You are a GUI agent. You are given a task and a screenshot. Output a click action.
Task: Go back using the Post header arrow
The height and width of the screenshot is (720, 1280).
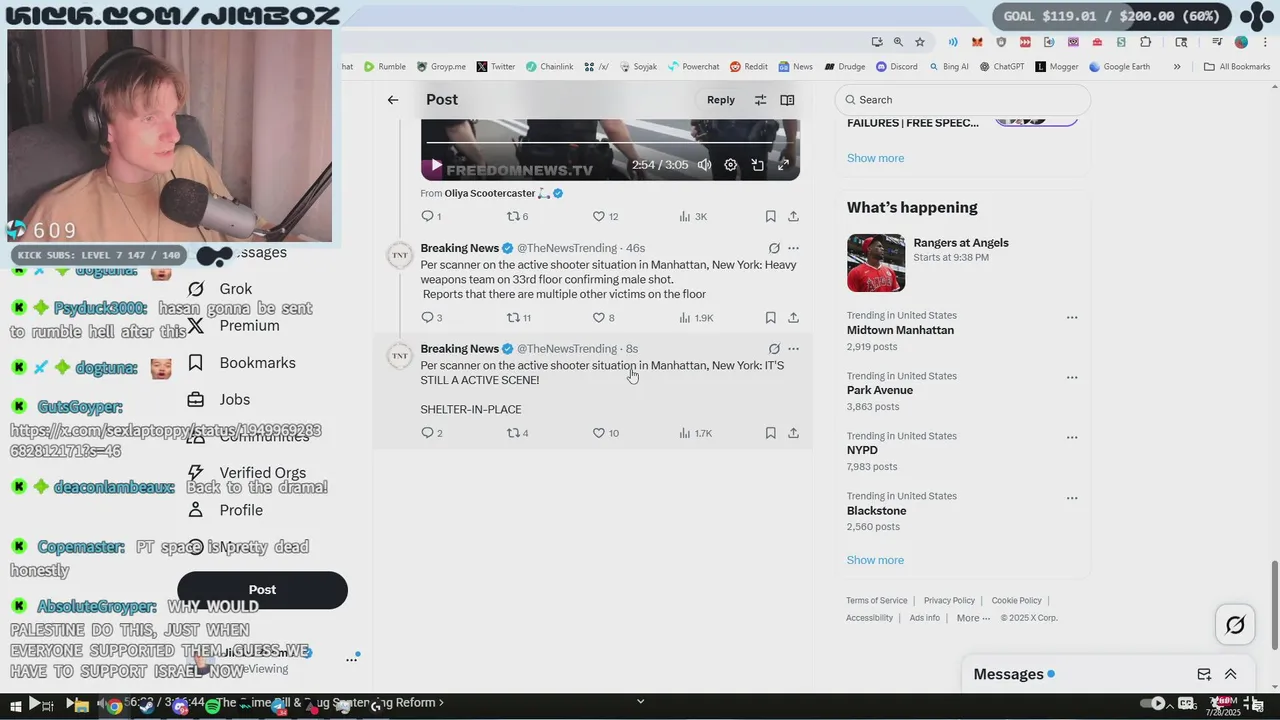coord(393,100)
